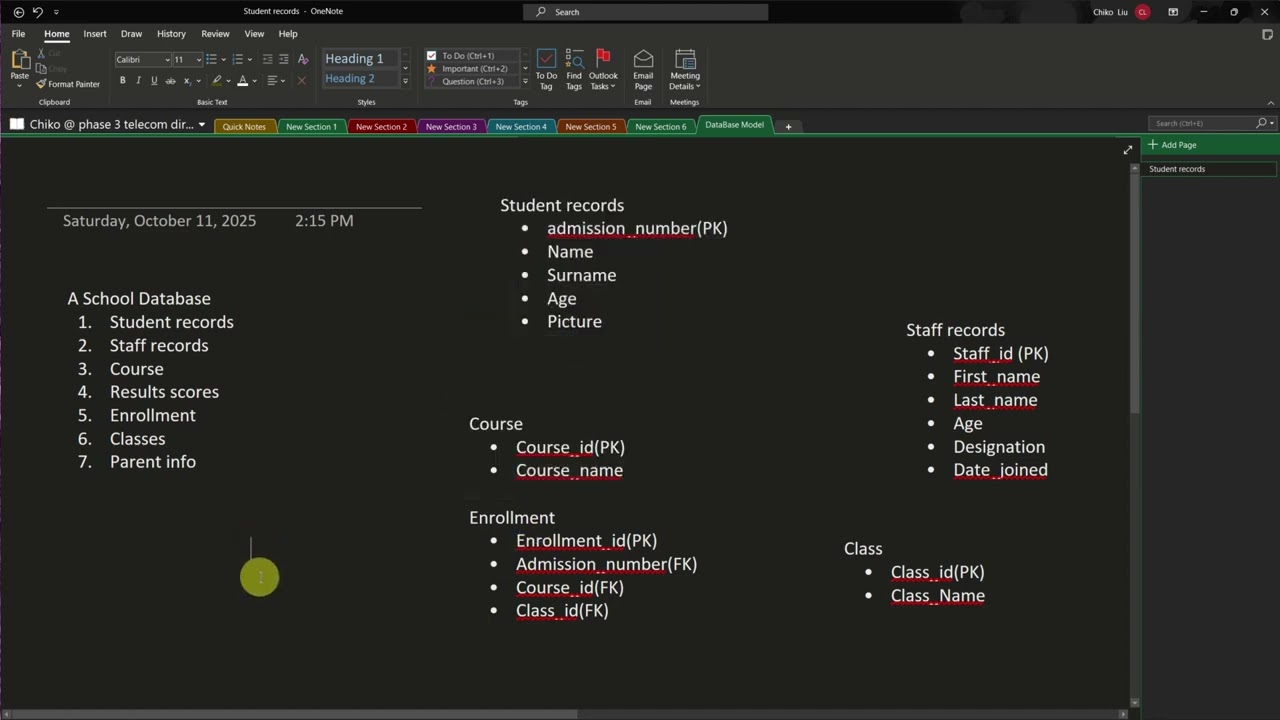1280x720 pixels.
Task: Open the font color dropdown arrow
Action: (x=254, y=80)
